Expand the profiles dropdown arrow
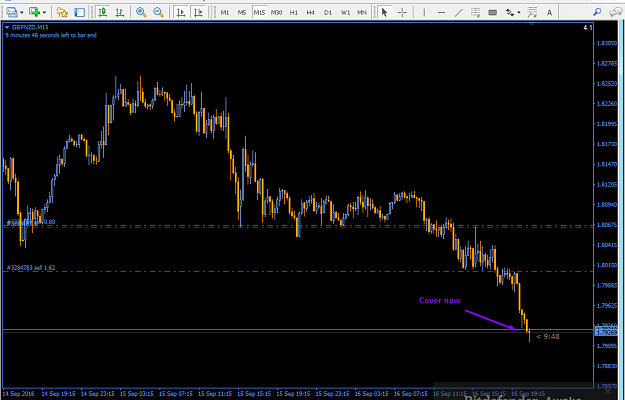This screenshot has height=400, width=625. tap(22, 13)
